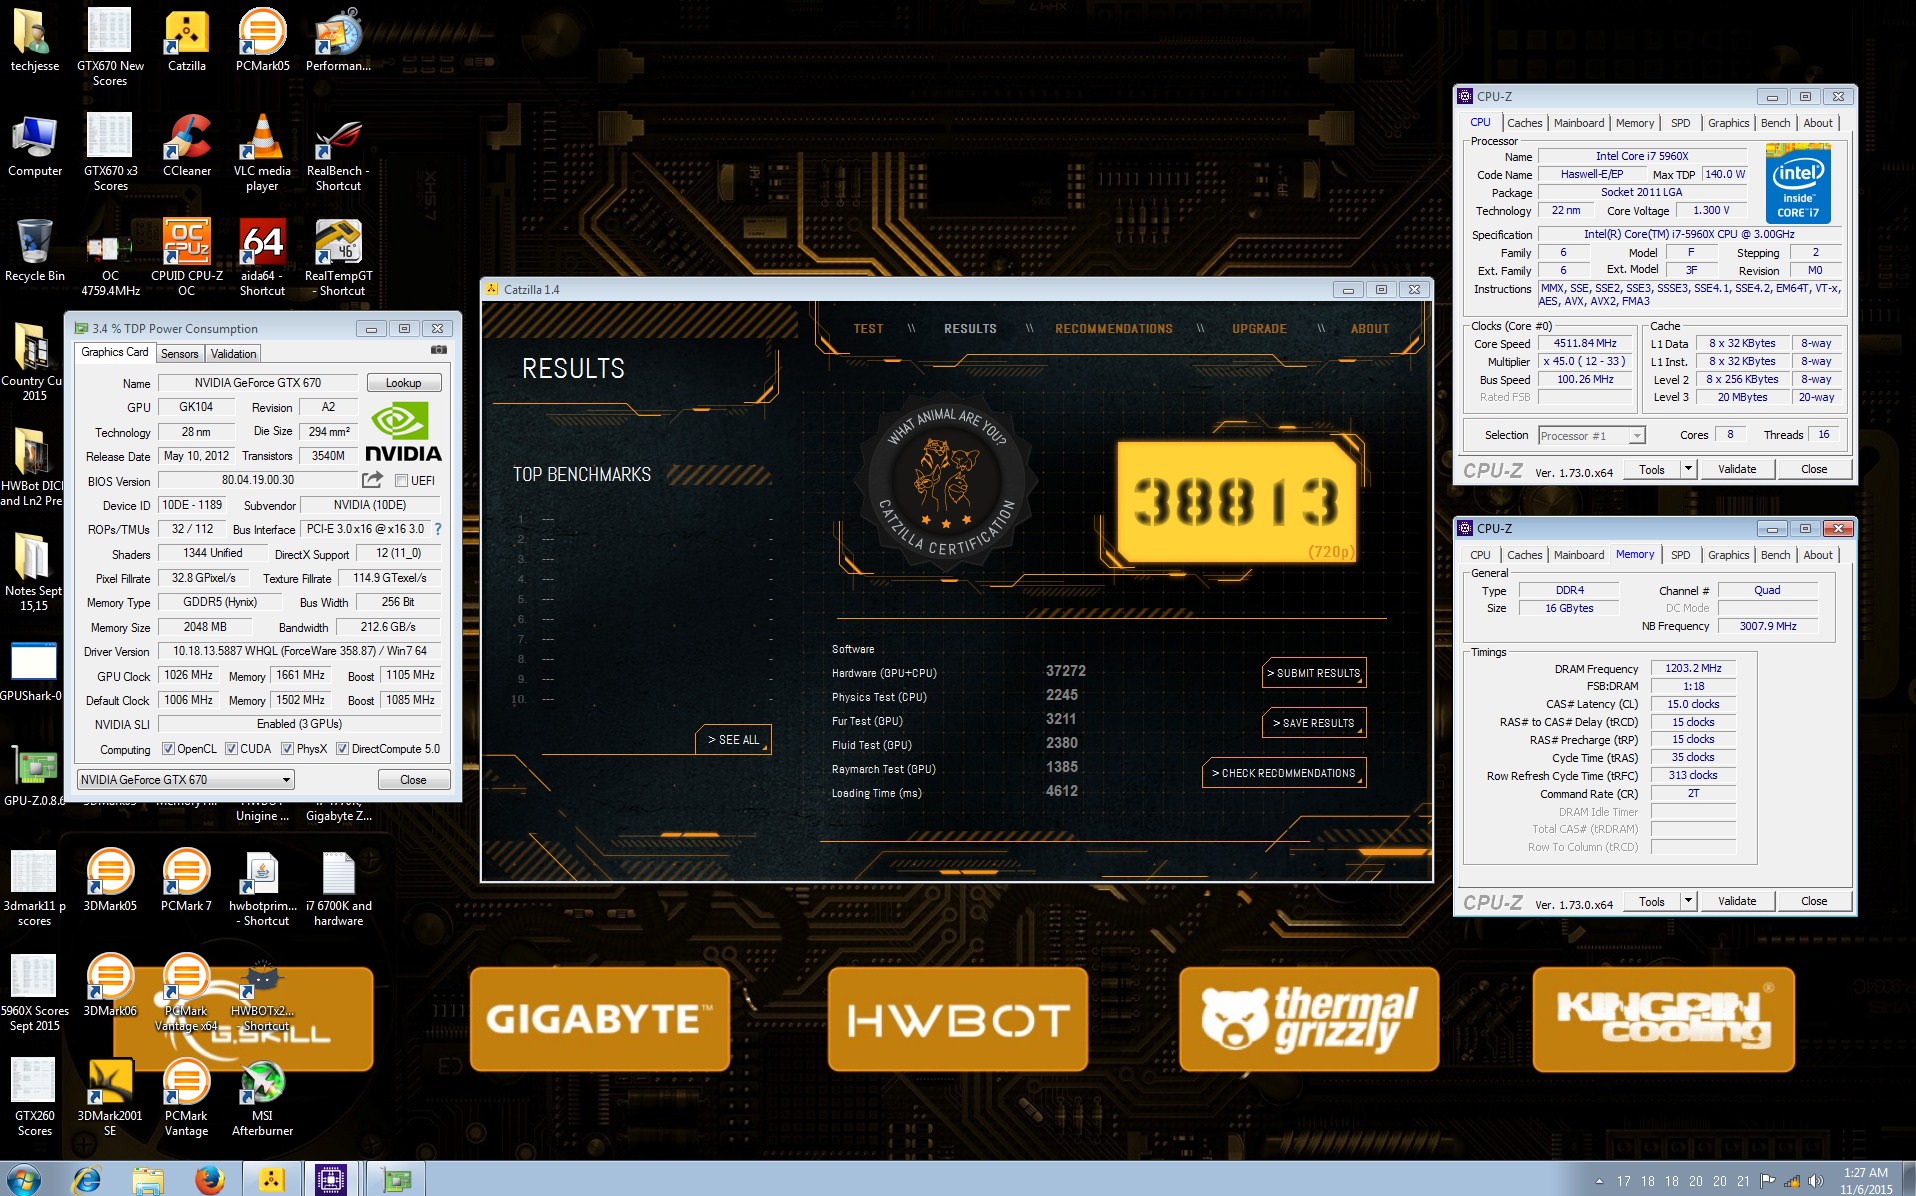Click the BIOS version field 80.04.19.00.30
Viewport: 1916px width, 1196px height.
pos(258,480)
